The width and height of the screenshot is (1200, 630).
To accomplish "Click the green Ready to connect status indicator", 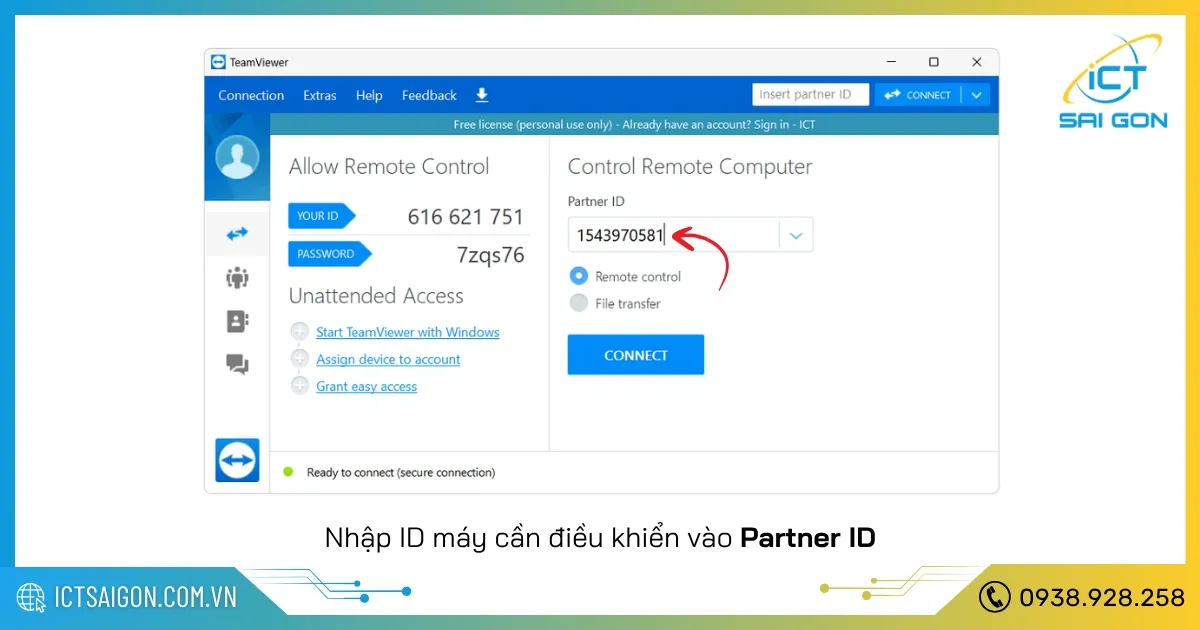I will point(290,471).
